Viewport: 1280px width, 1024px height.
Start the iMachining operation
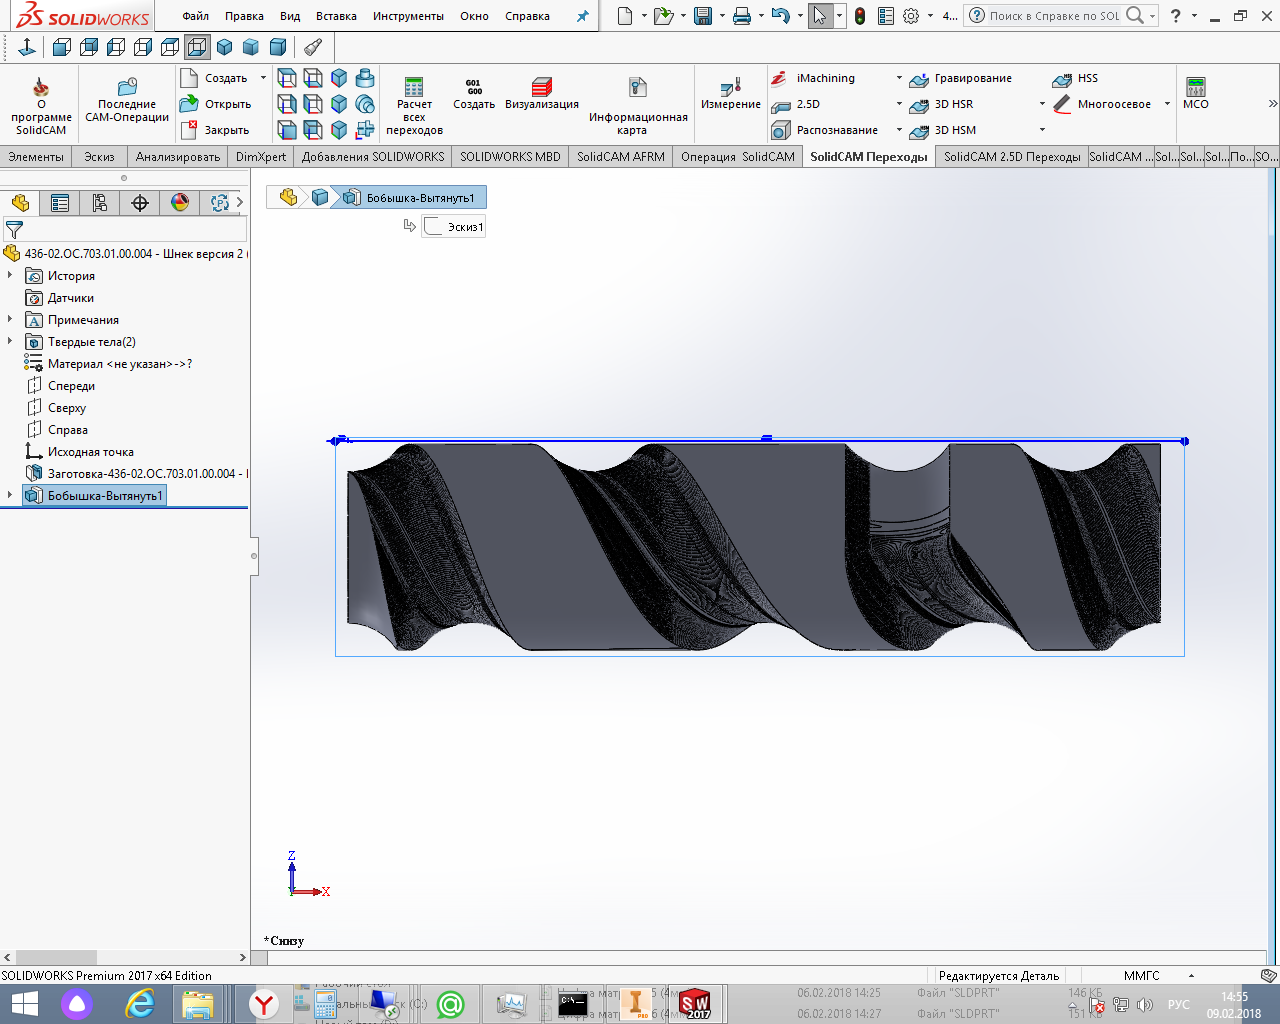pyautogui.click(x=814, y=78)
